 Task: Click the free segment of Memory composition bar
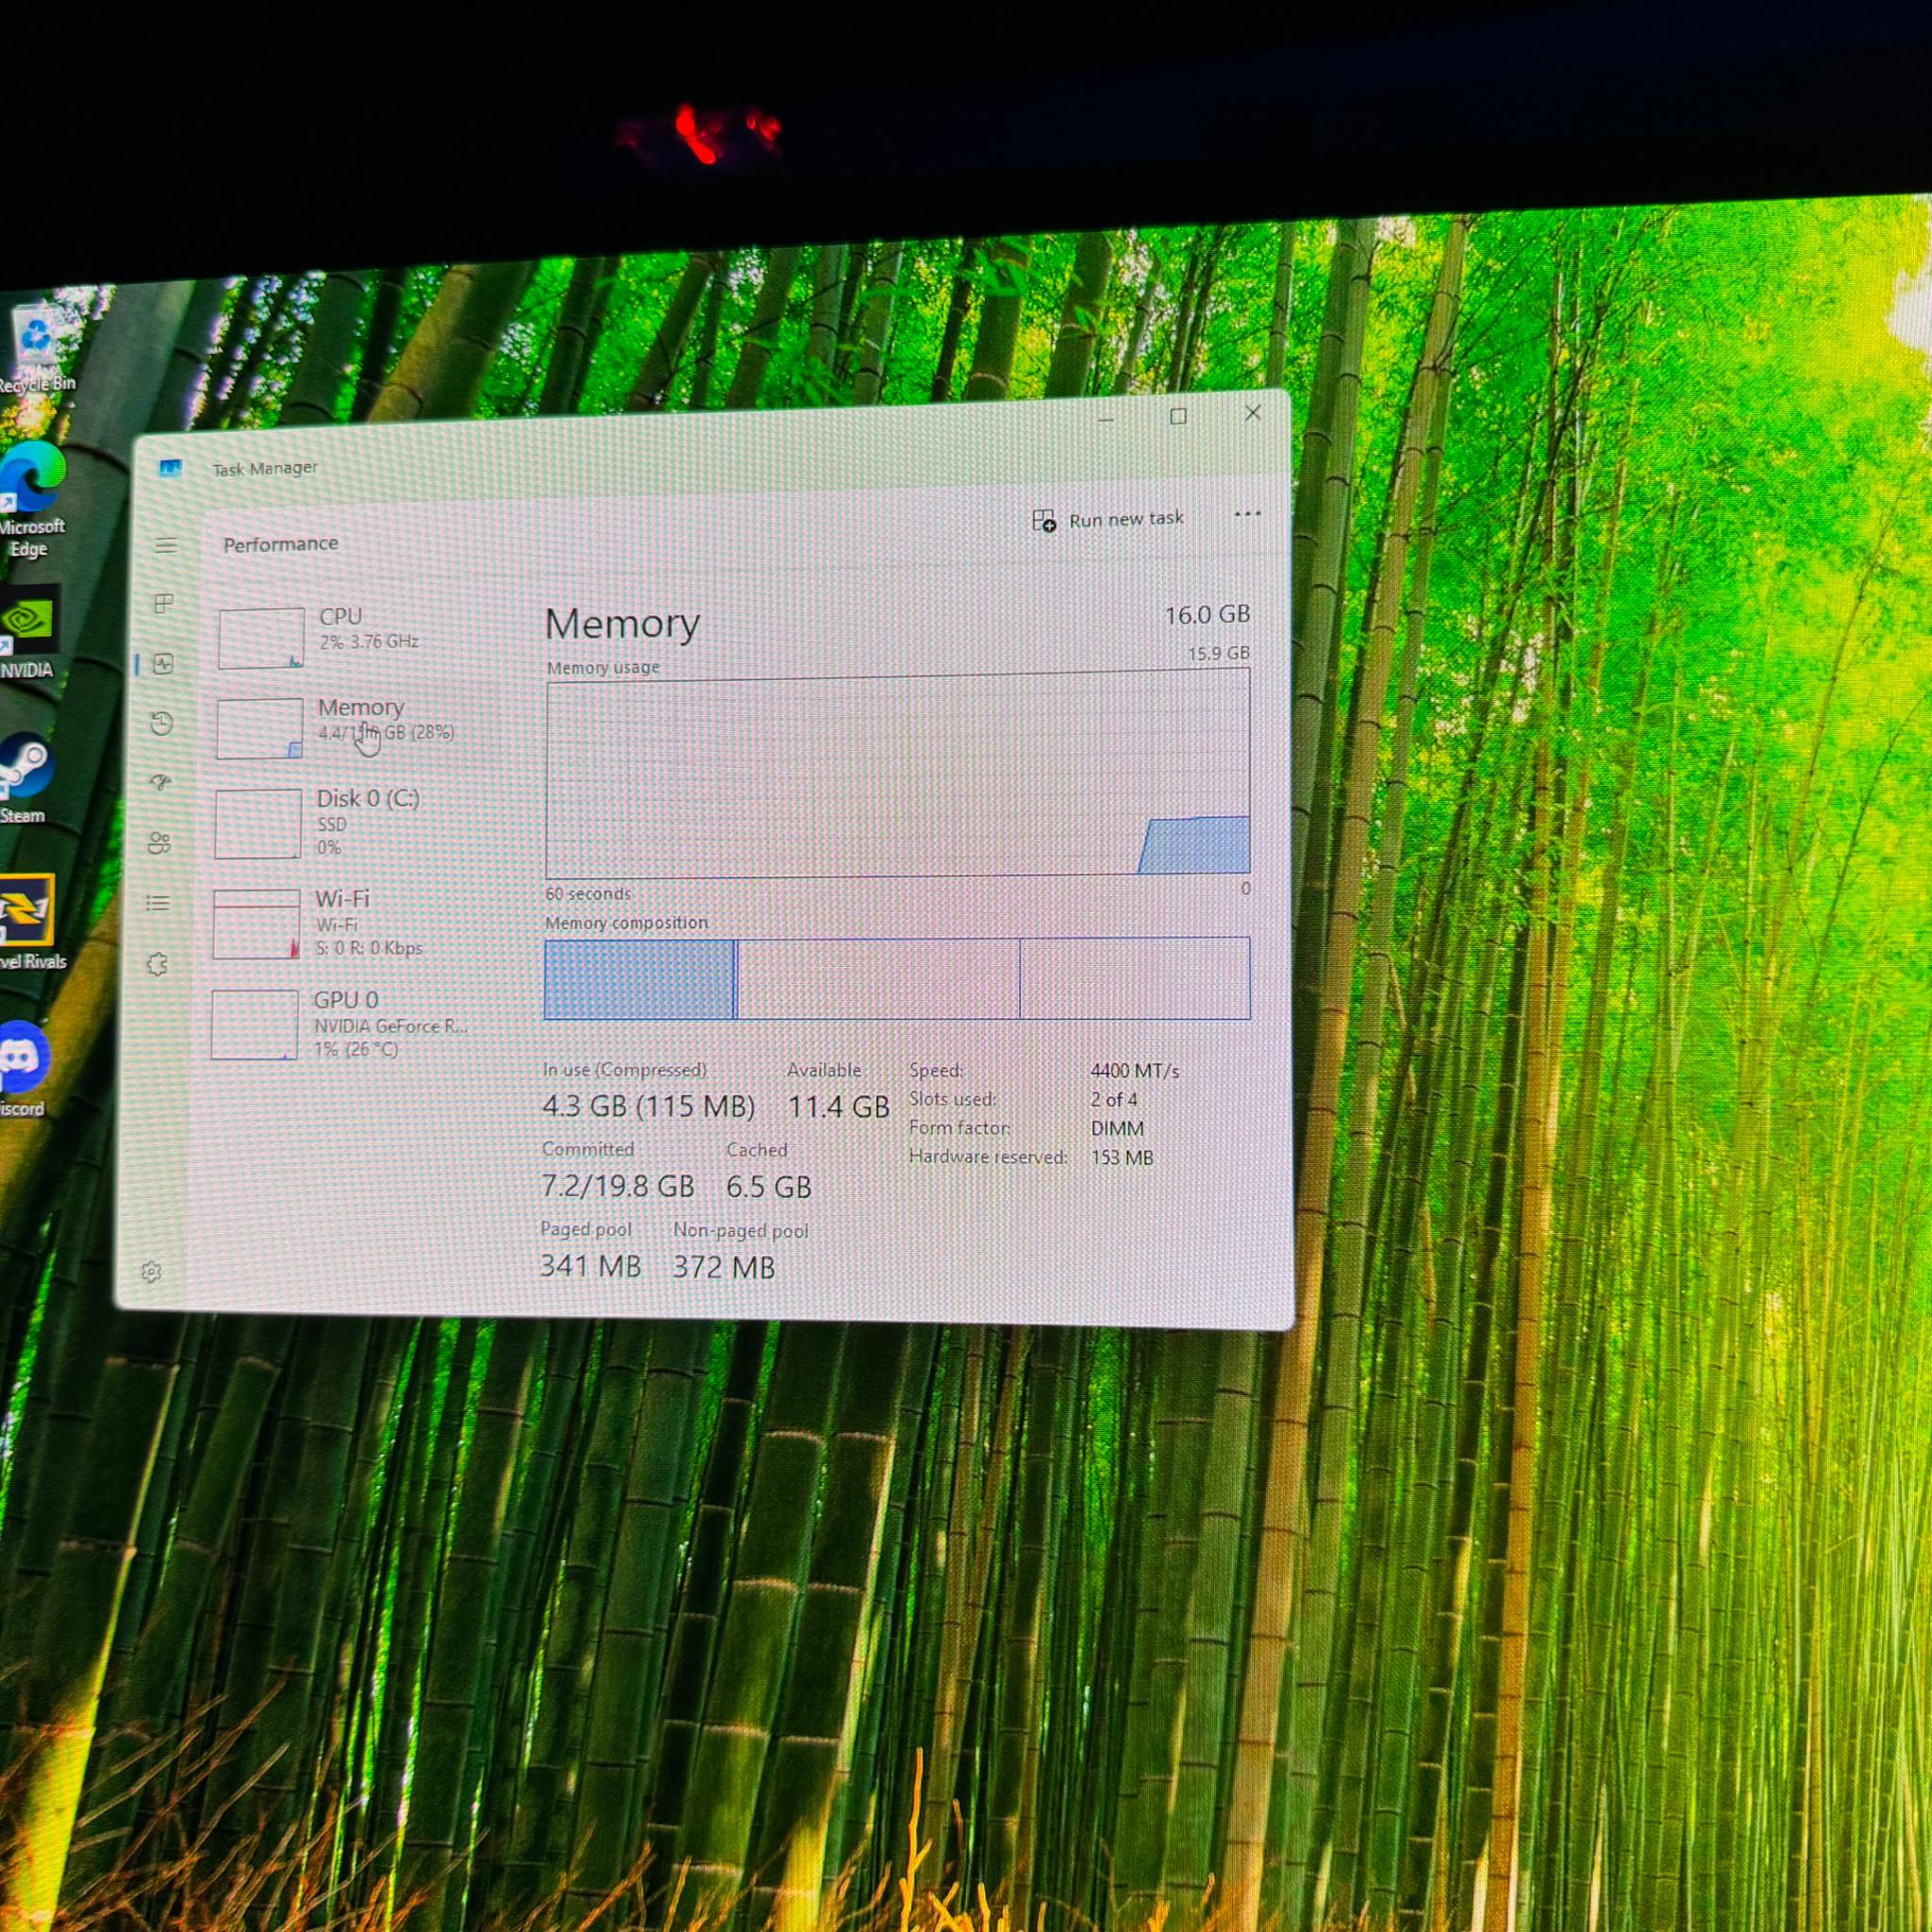pos(1135,978)
